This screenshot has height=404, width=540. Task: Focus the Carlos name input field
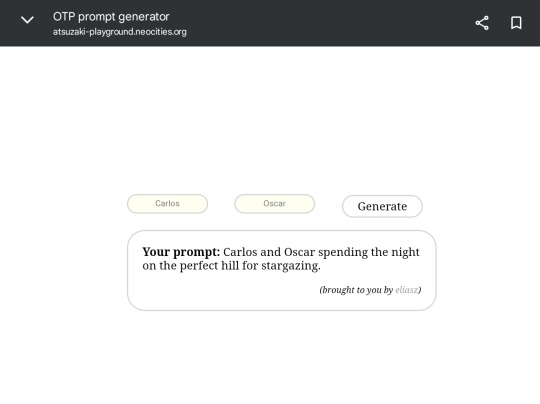(x=167, y=204)
